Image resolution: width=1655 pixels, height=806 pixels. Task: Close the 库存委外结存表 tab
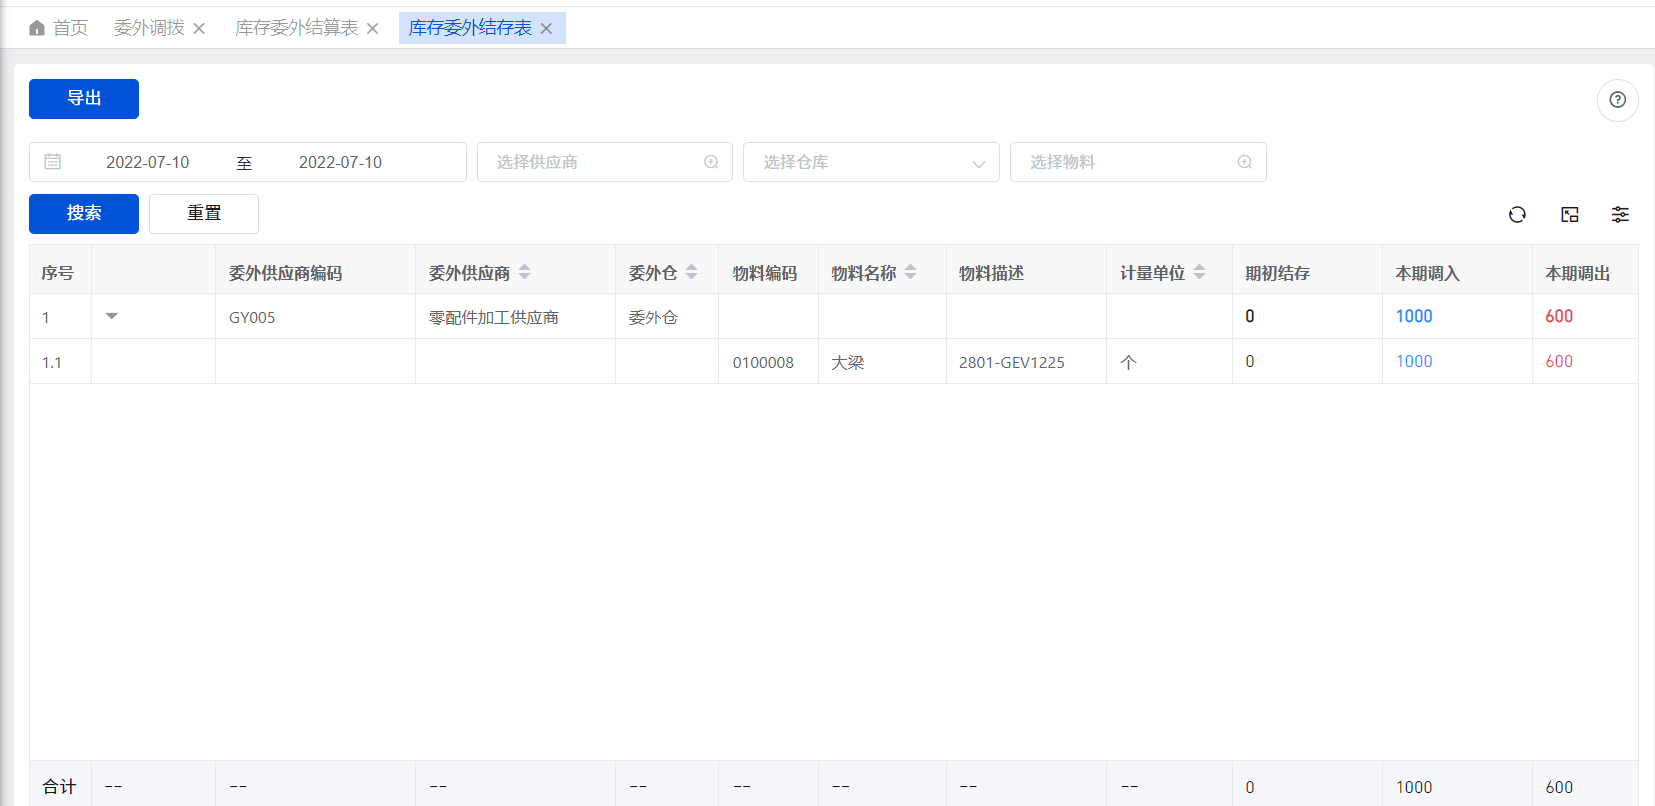tap(546, 29)
